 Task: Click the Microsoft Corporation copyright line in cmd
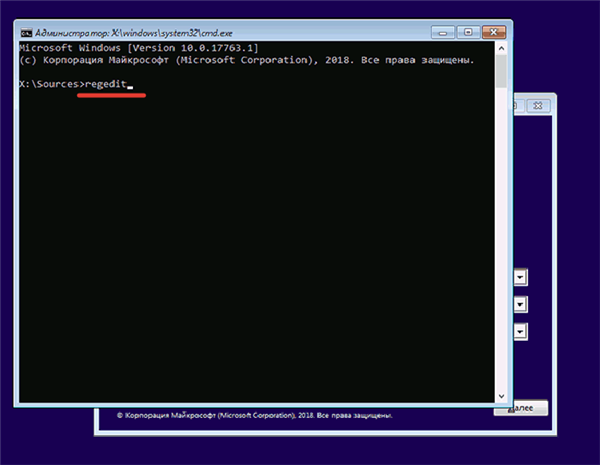point(247,60)
